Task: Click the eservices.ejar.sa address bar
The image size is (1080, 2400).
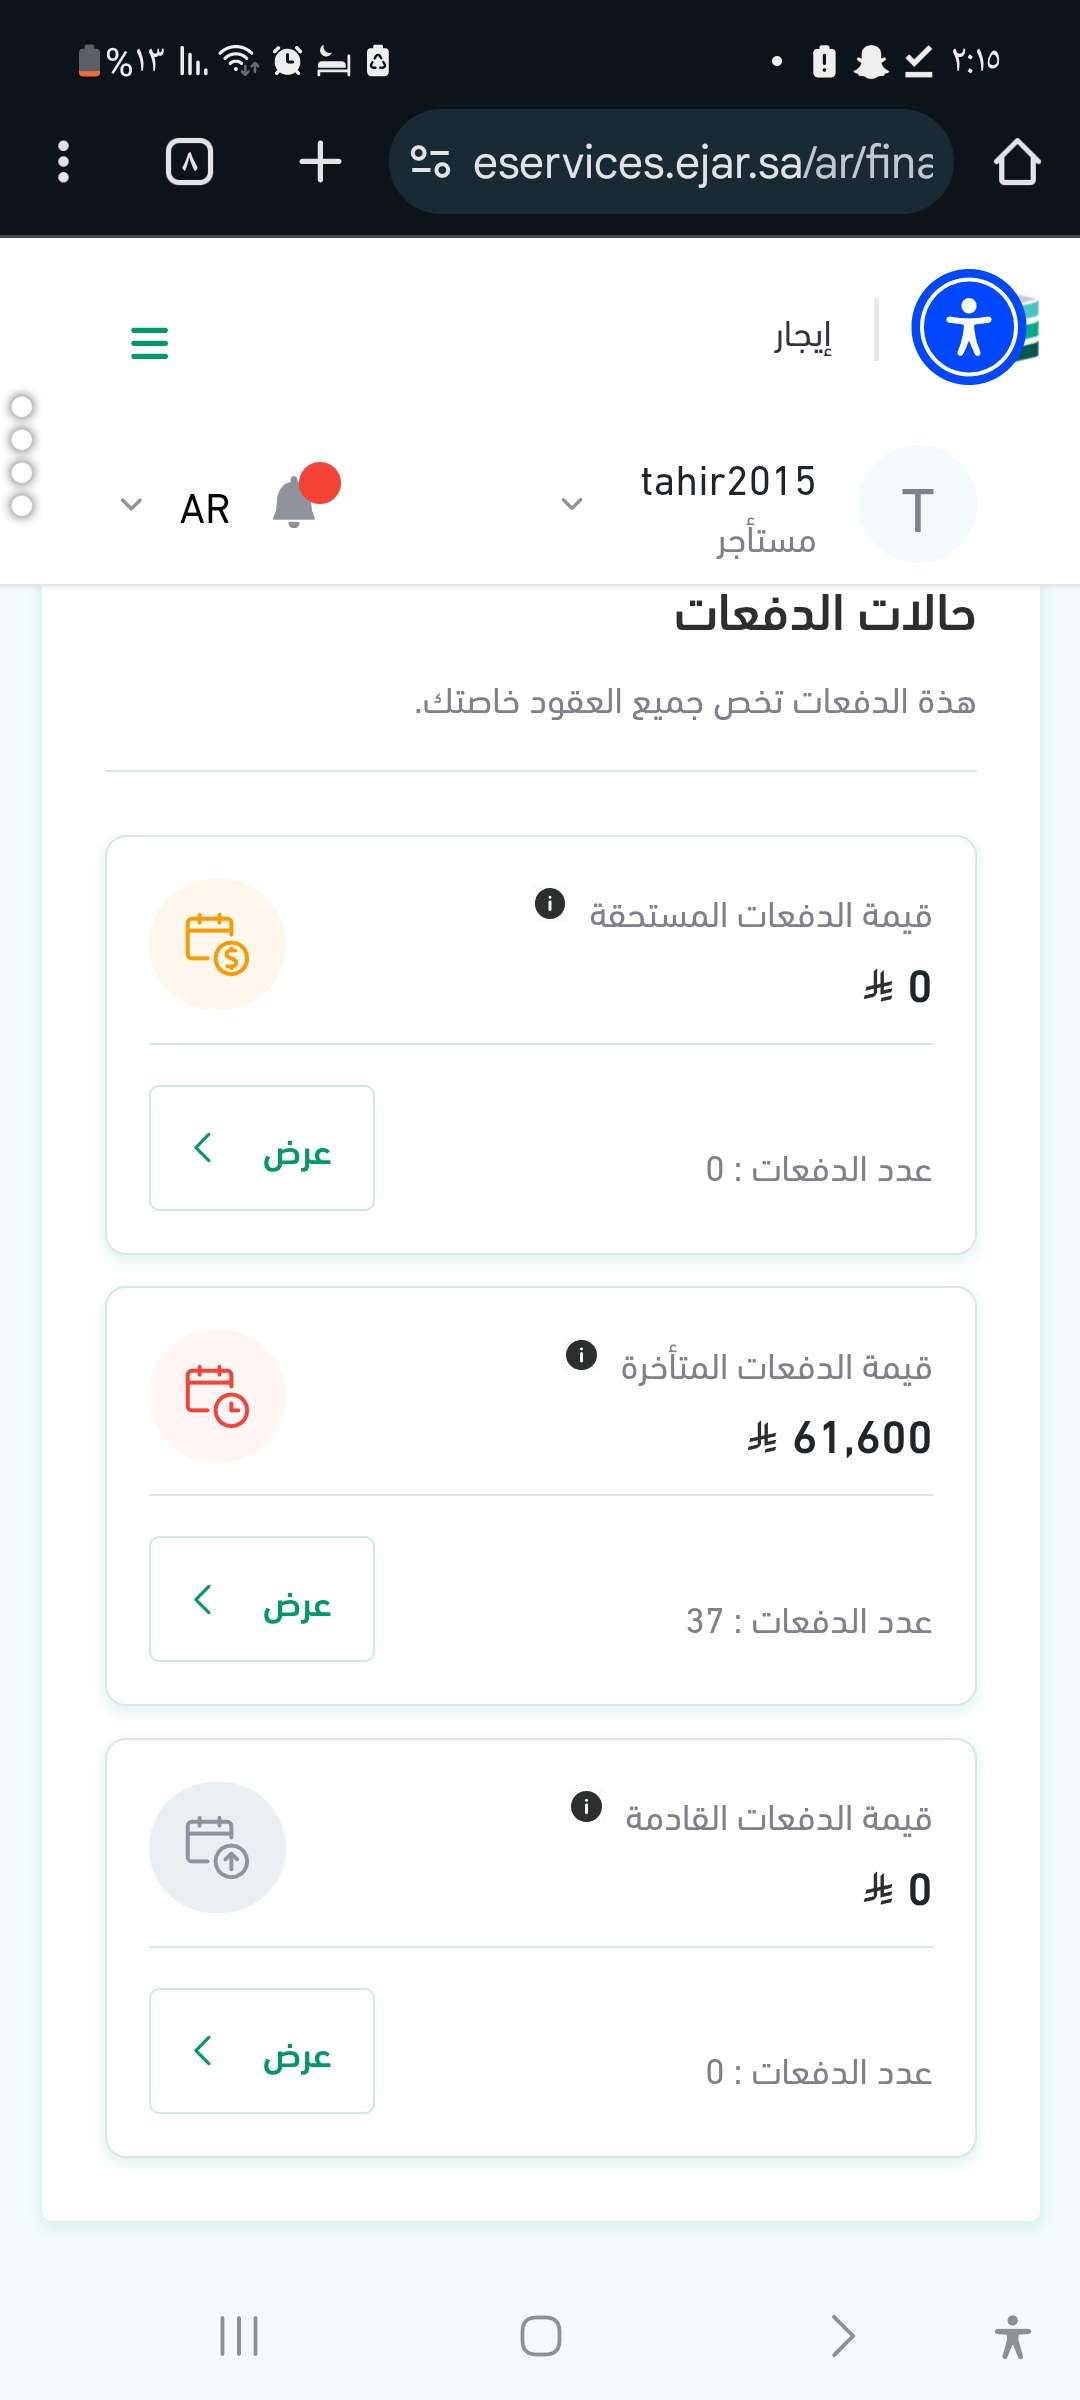Action: (x=702, y=162)
